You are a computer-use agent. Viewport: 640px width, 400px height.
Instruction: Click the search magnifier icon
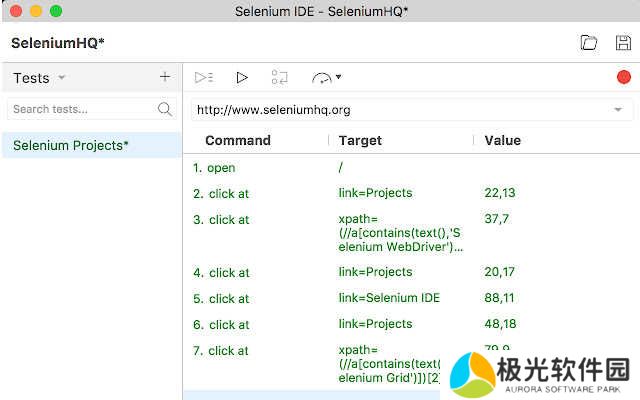coord(165,109)
